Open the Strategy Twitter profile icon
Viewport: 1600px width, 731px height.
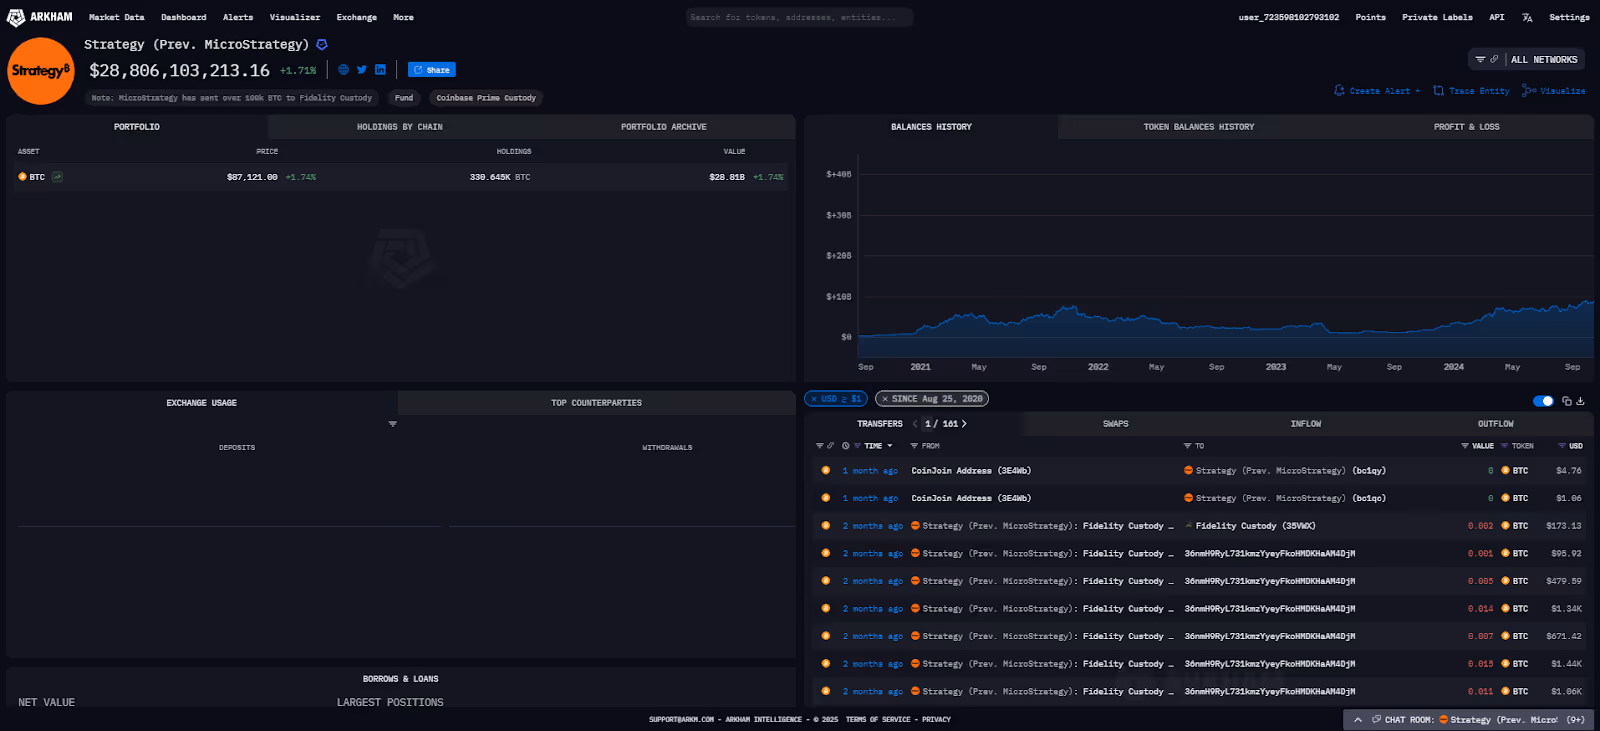click(362, 70)
